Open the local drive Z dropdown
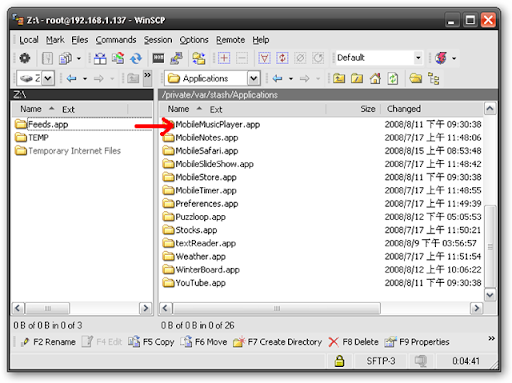Image resolution: width=512 pixels, height=383 pixels. tap(48, 79)
